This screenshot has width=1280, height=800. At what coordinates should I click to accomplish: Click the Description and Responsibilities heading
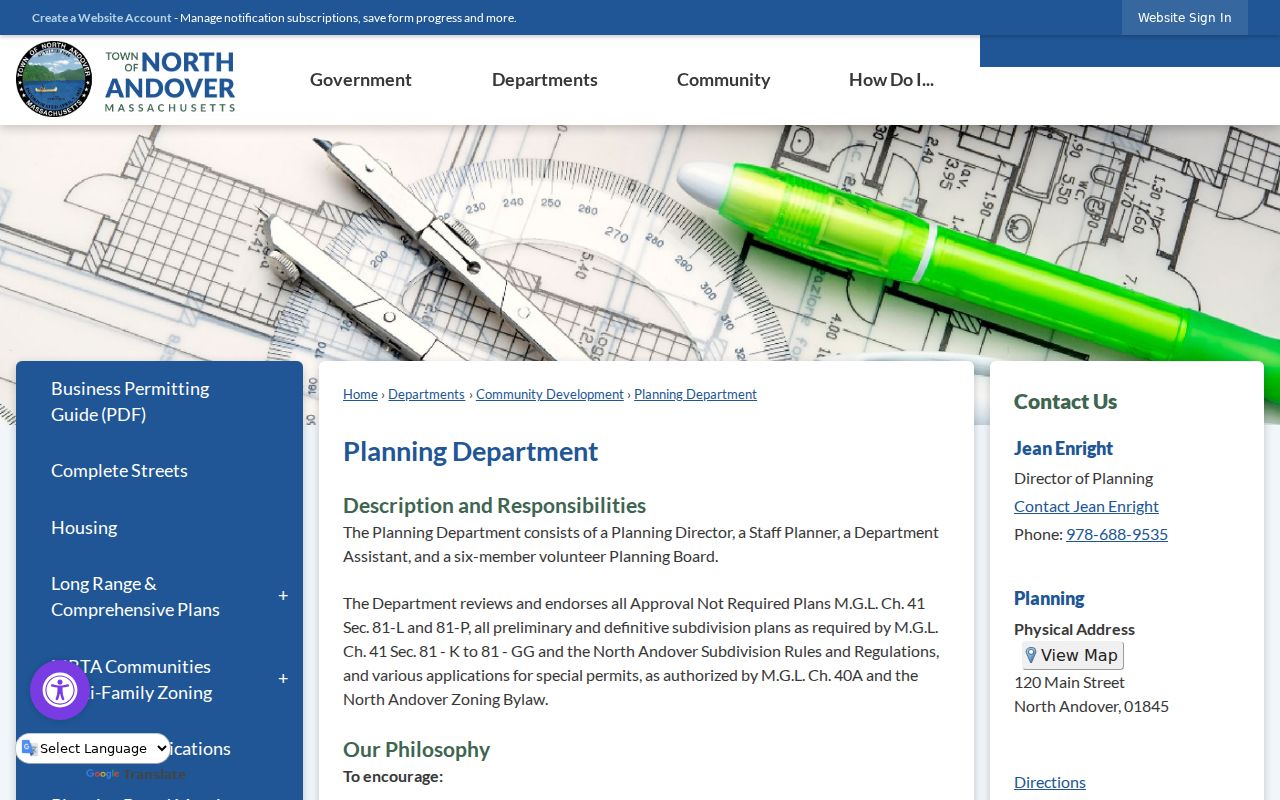[494, 505]
